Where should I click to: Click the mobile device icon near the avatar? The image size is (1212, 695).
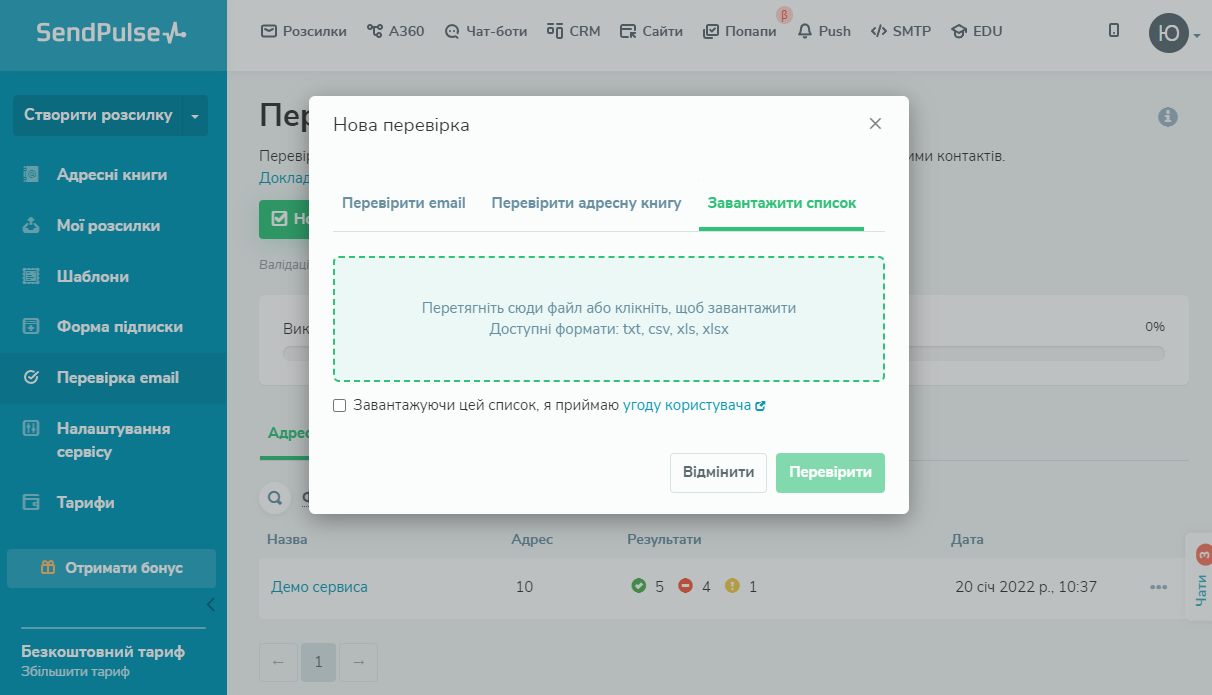(x=1113, y=30)
